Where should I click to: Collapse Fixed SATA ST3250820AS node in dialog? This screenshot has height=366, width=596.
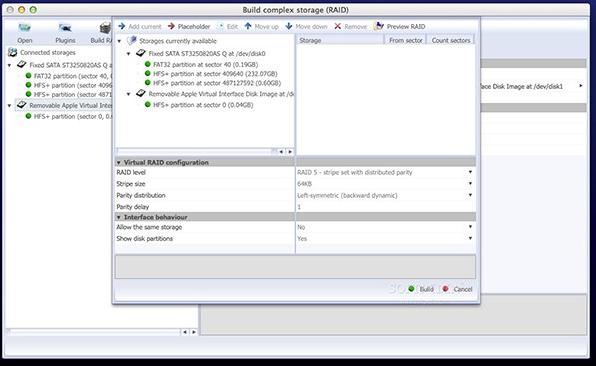tap(128, 54)
